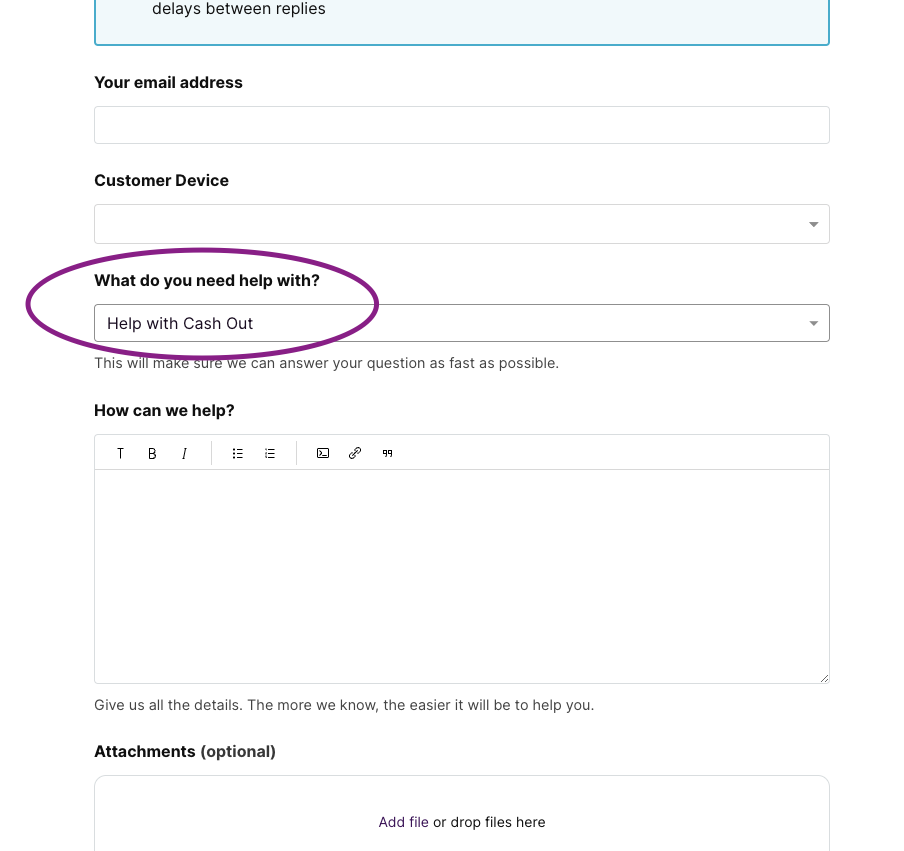
Task: Select the Bold formatting icon
Action: click(152, 453)
